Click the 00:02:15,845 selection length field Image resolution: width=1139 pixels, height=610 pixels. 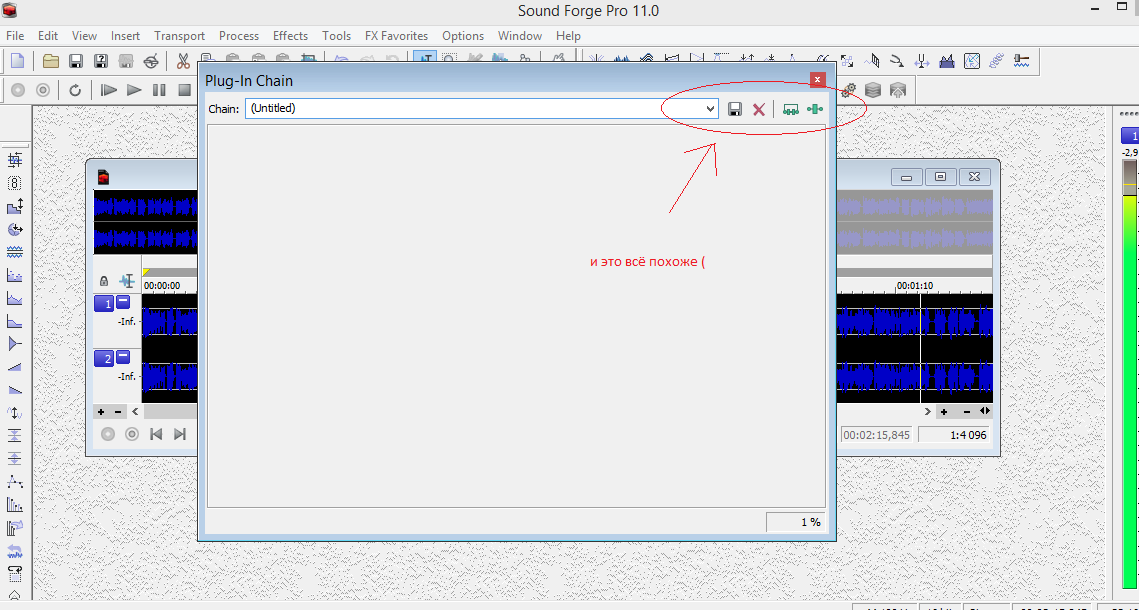[876, 435]
